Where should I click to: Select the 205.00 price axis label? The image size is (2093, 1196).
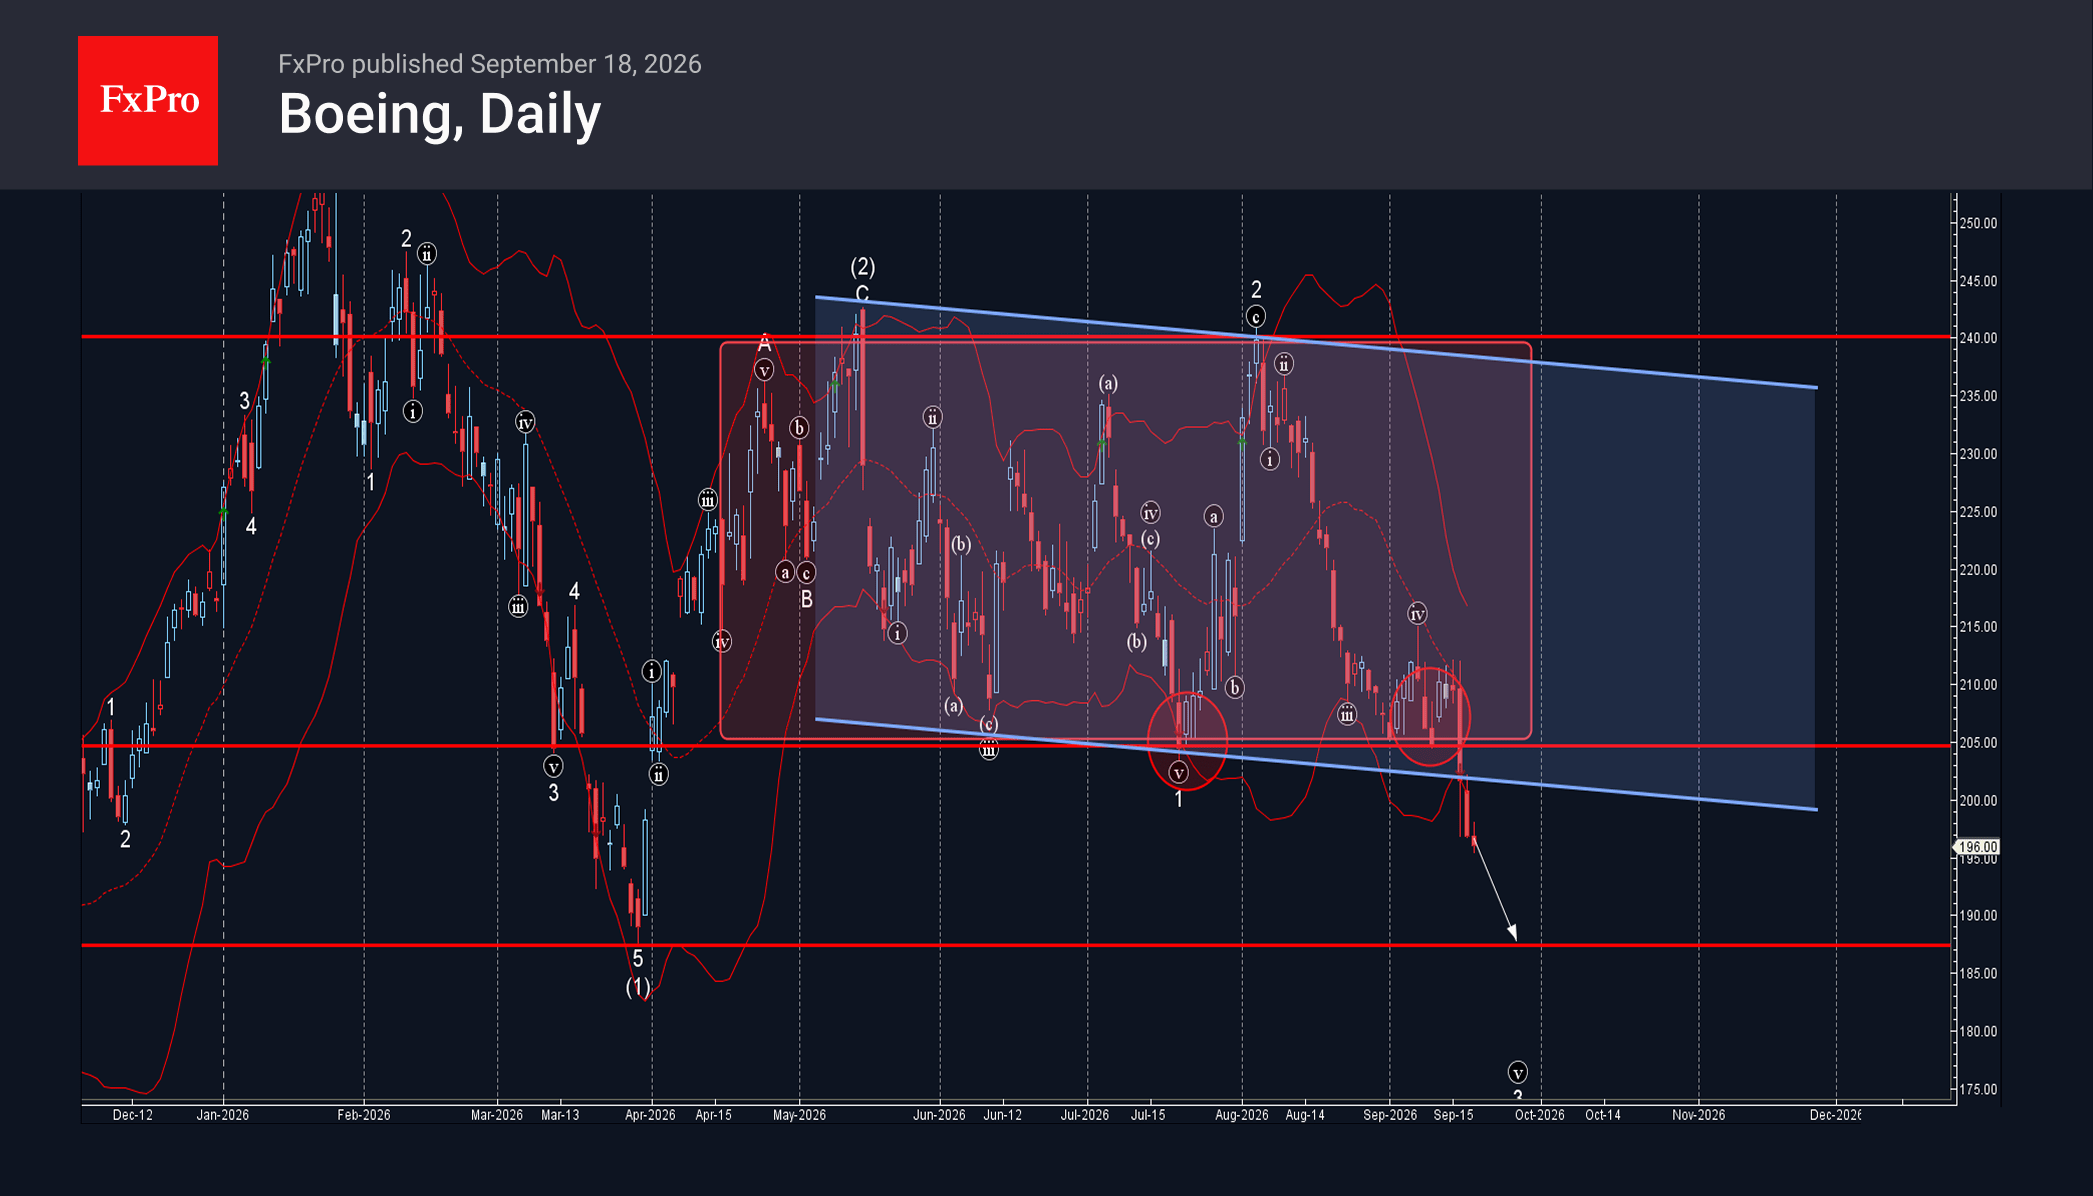click(x=1978, y=743)
